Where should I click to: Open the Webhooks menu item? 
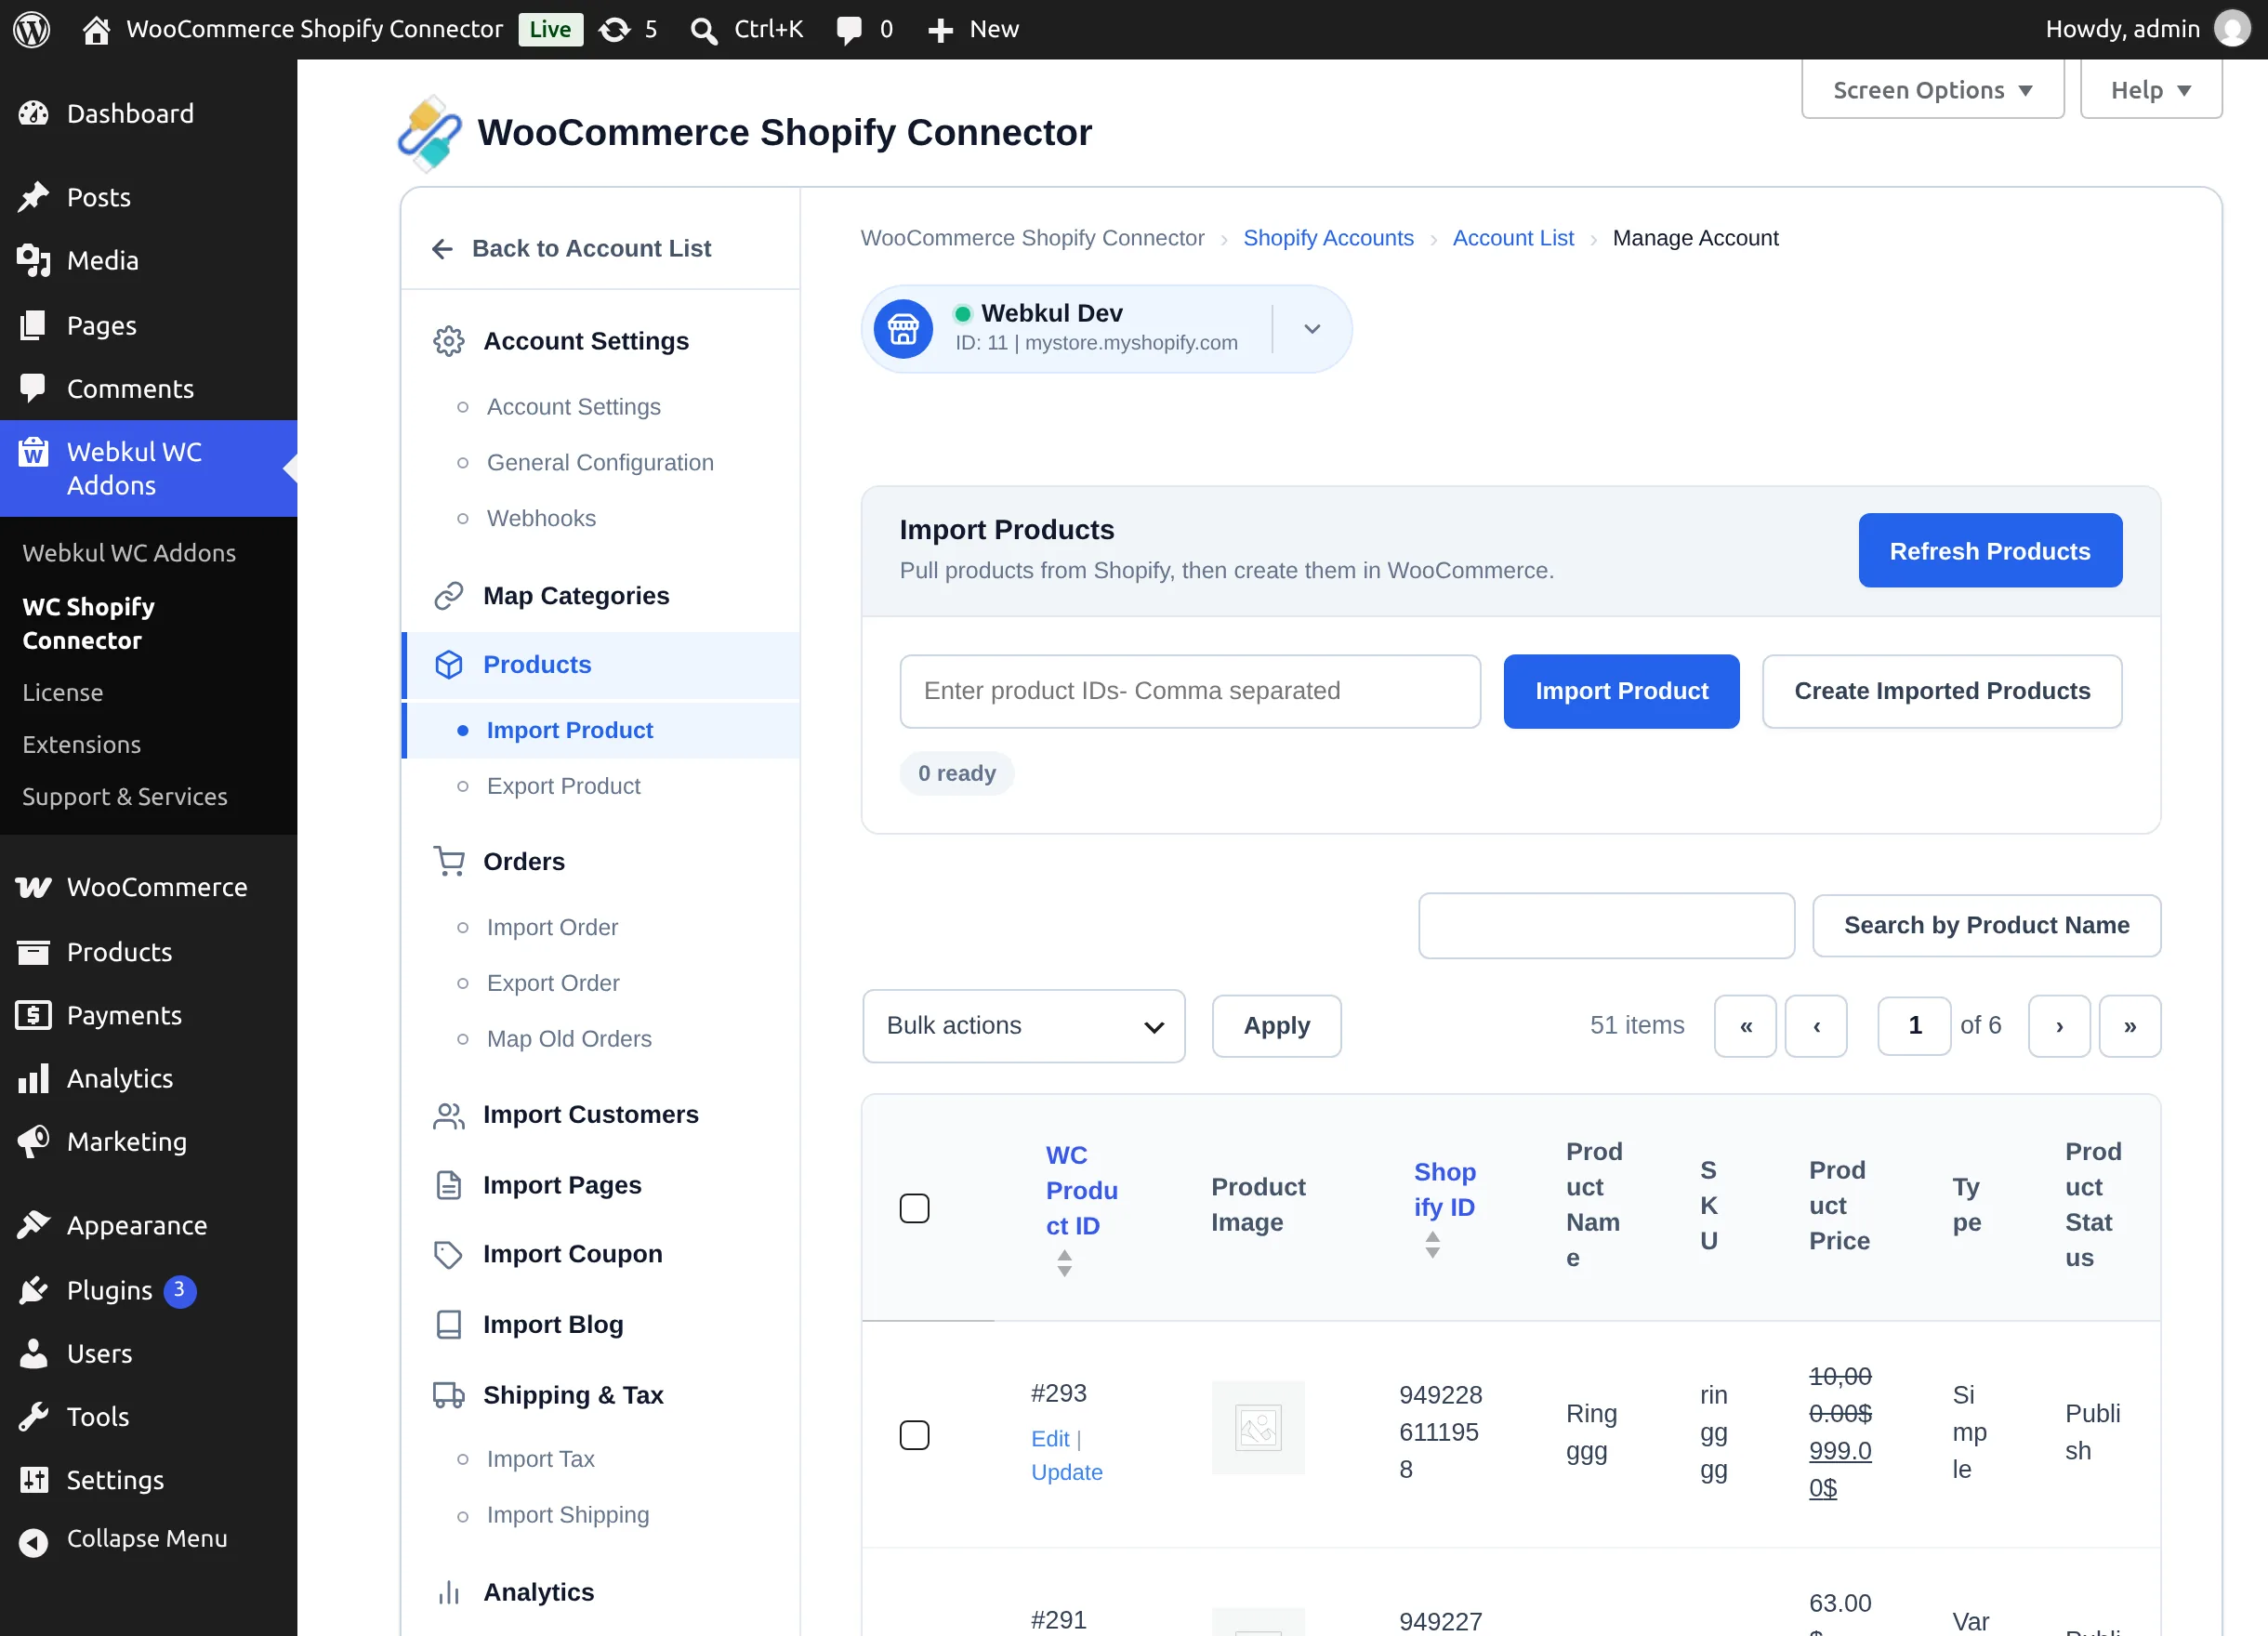coord(541,518)
